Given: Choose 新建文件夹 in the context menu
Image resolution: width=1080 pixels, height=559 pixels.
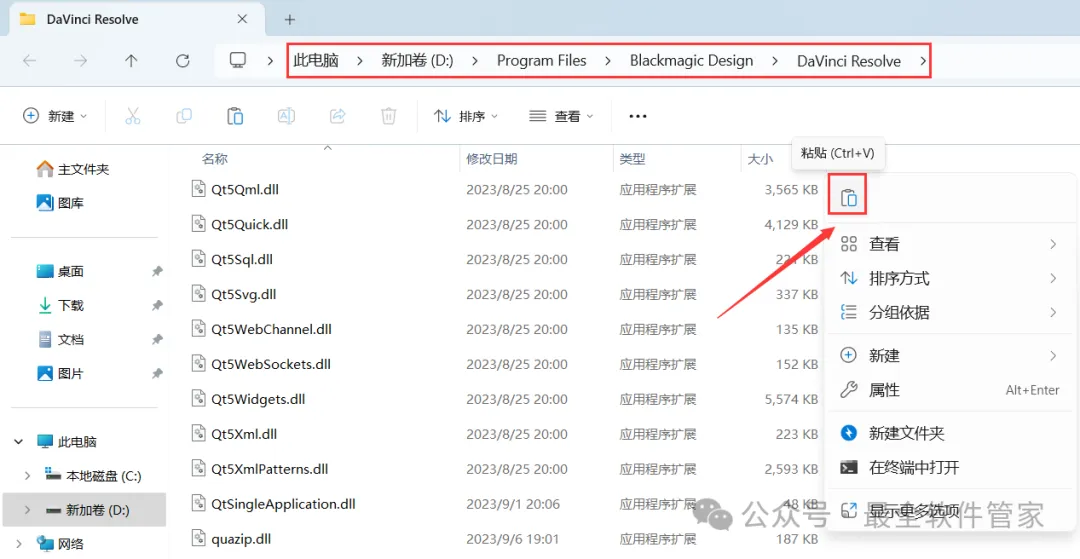Looking at the screenshot, I should click(951, 433).
